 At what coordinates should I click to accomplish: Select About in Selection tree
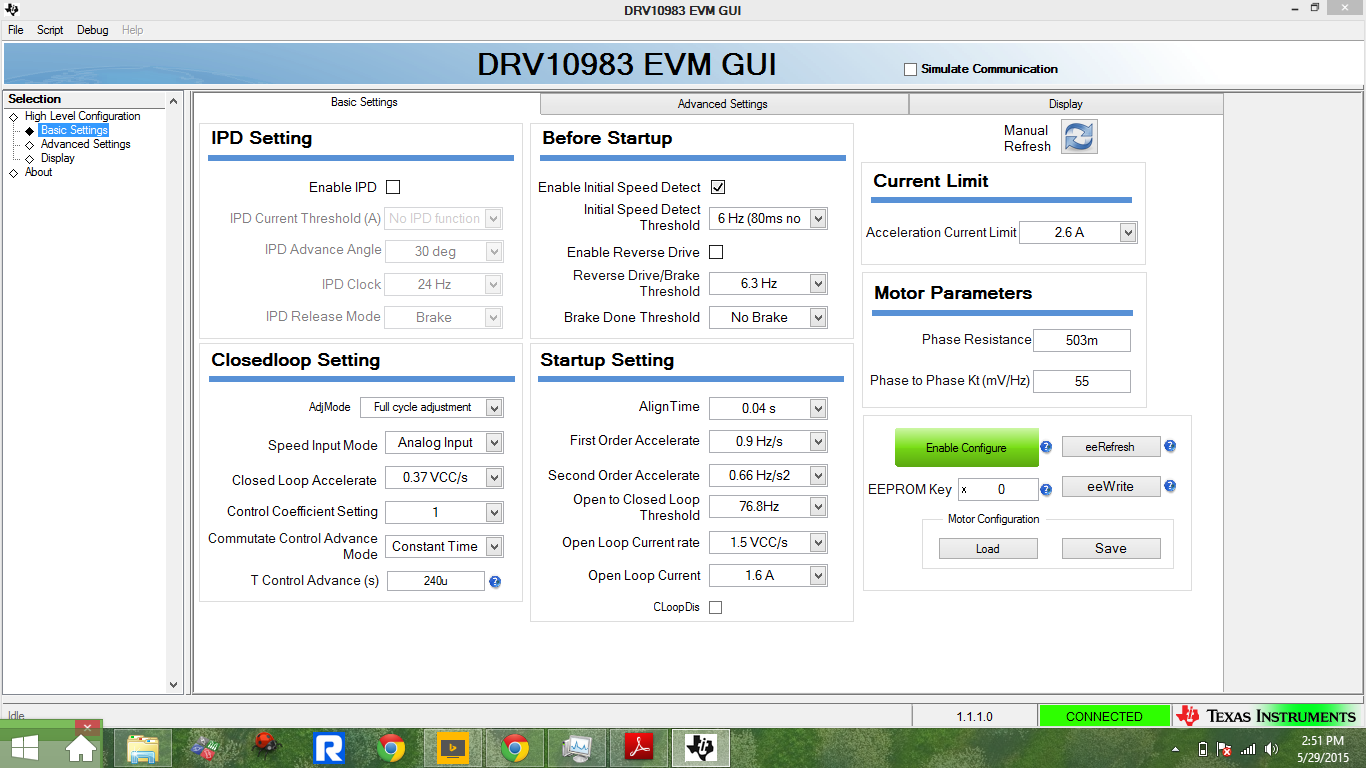point(39,172)
